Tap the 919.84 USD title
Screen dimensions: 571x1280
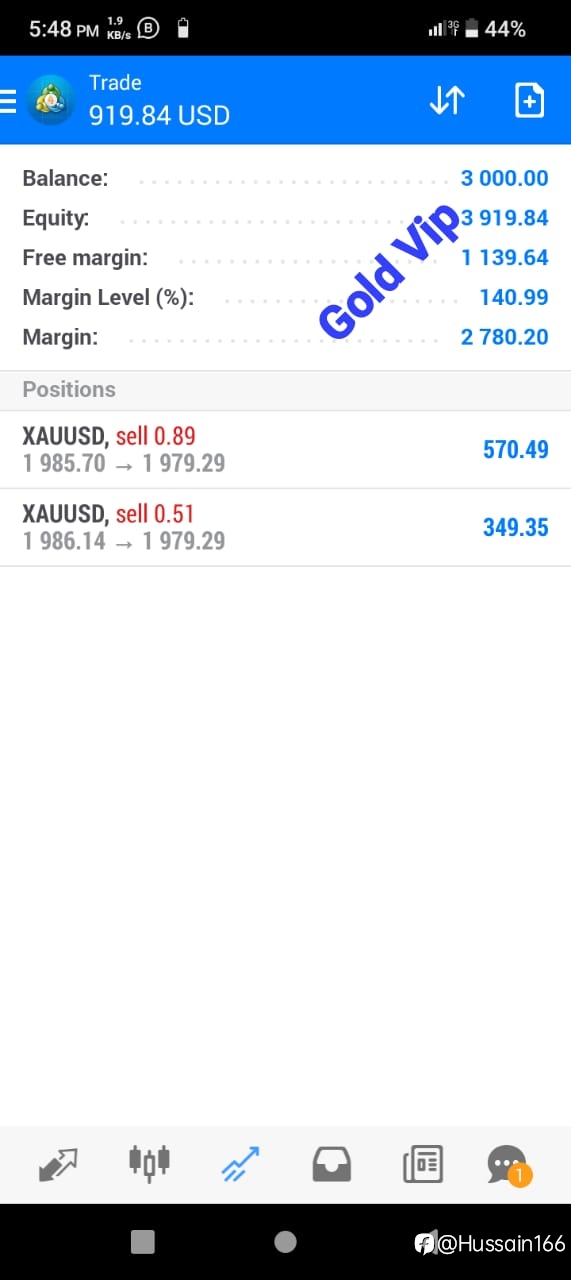pos(159,116)
